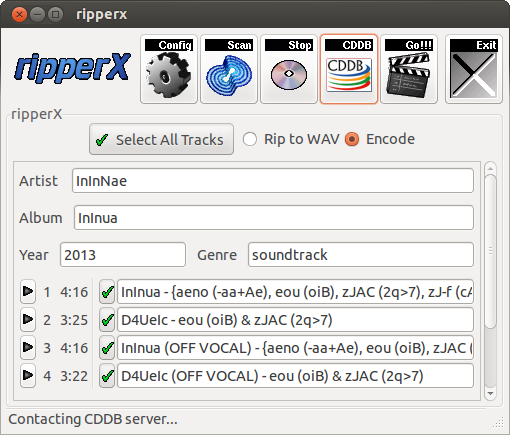Click Select All Tracks button
510x435 pixels.
(161, 139)
